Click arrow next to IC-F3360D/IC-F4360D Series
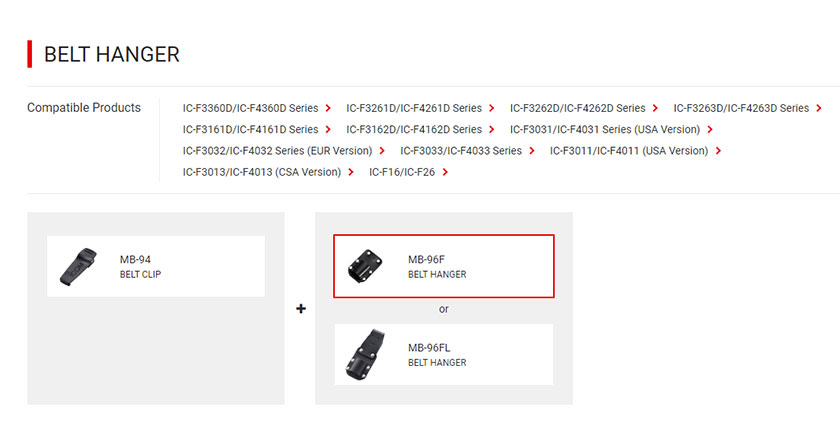Viewport: 840px width, 429px height. [328, 108]
